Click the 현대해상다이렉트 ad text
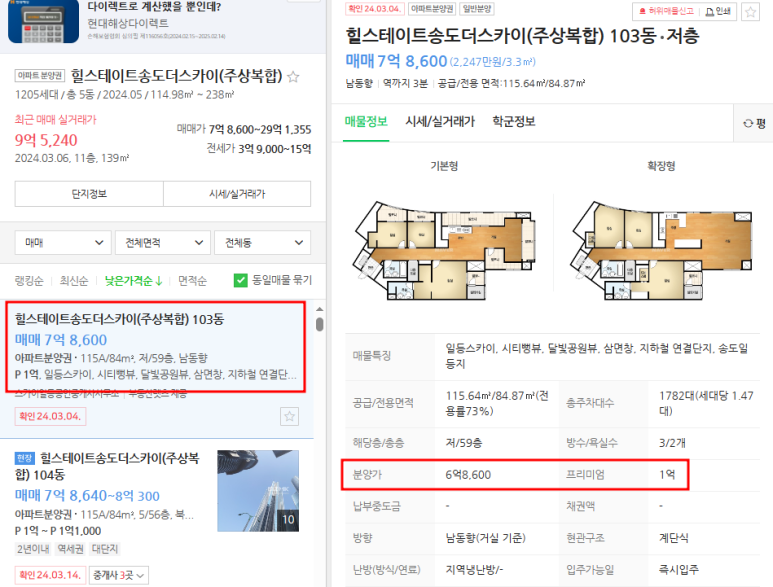Screen dimensions: 773x587 tap(128, 23)
